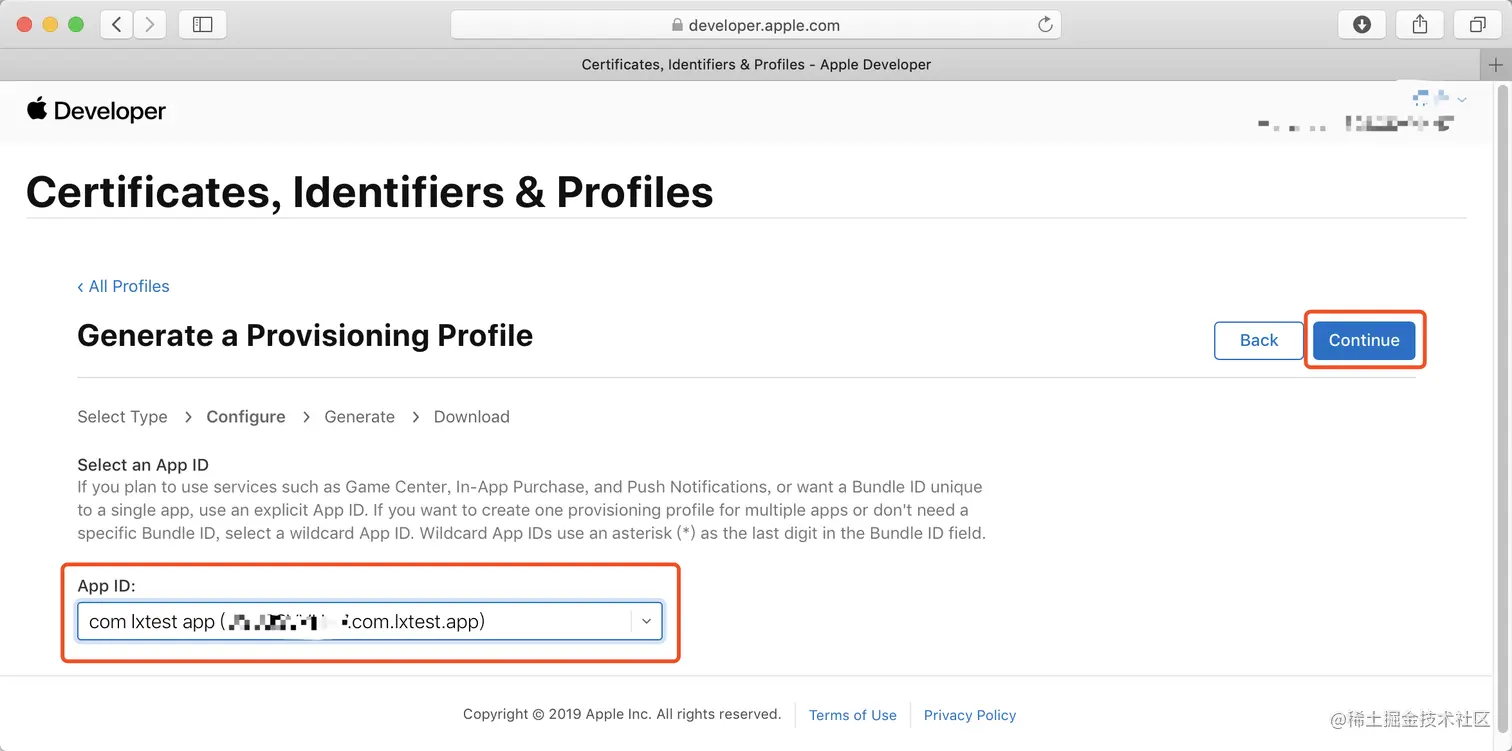Open the Privacy Policy link

[969, 715]
